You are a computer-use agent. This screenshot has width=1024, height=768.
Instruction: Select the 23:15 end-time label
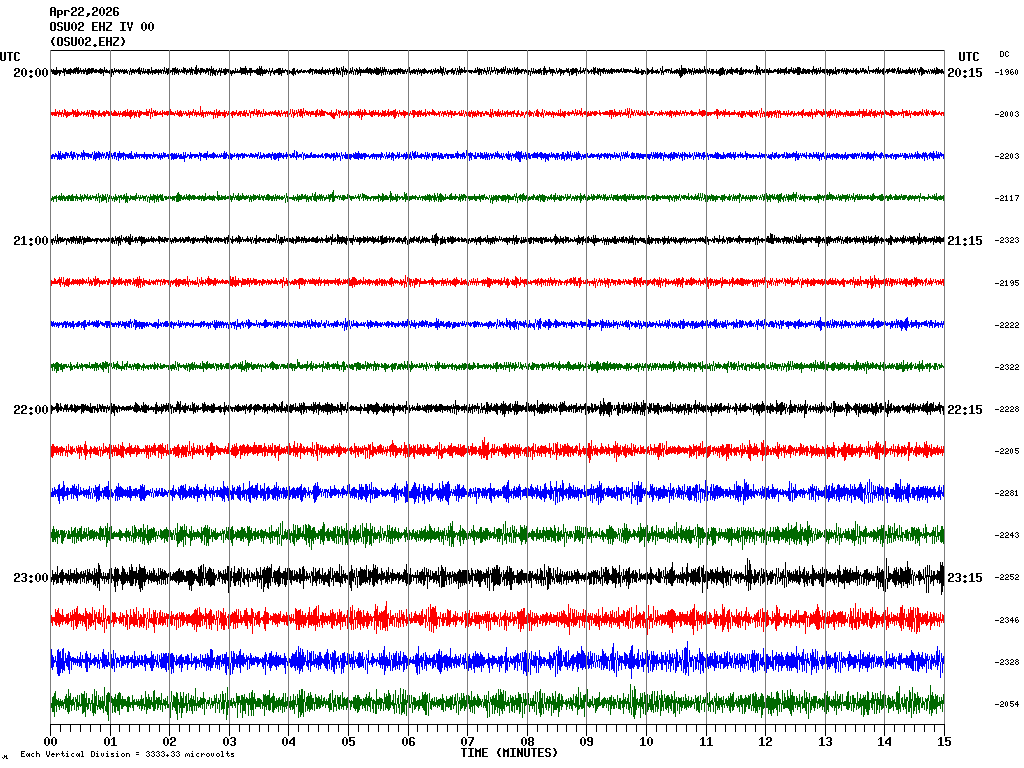[965, 578]
